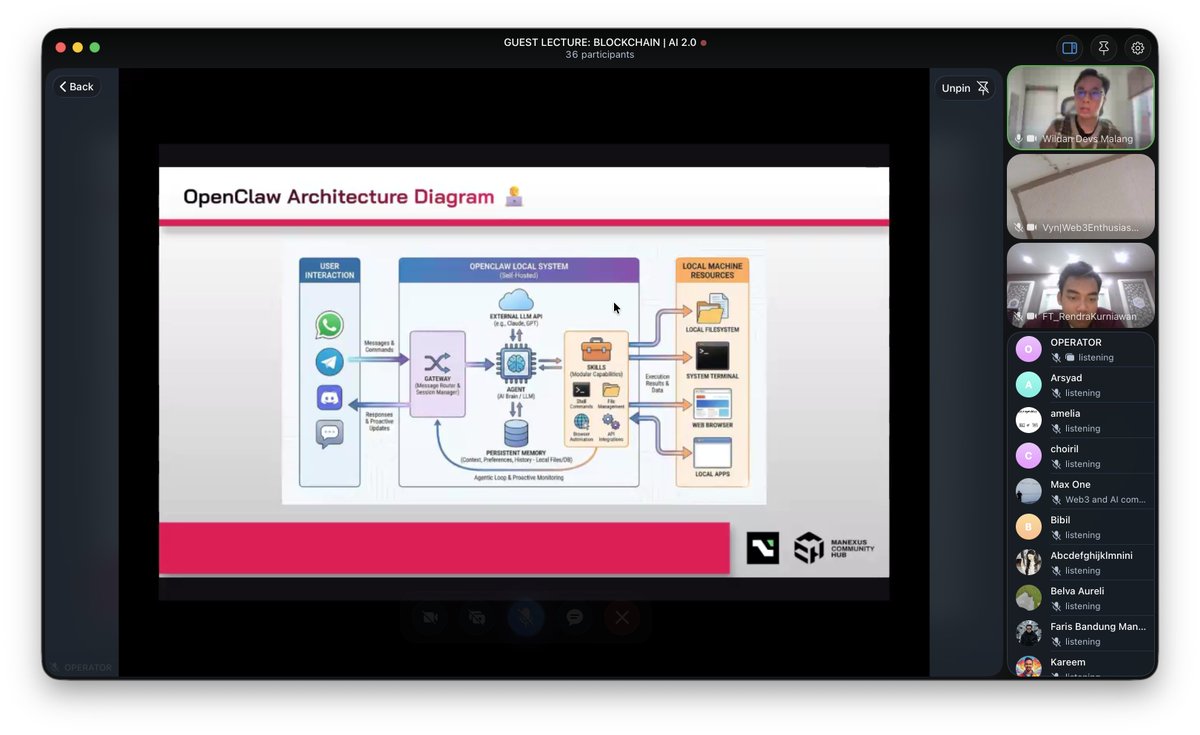Screen dimensions: 1200x735
Task: Select FT_RendraKurniawan video tile
Action: click(x=1080, y=285)
